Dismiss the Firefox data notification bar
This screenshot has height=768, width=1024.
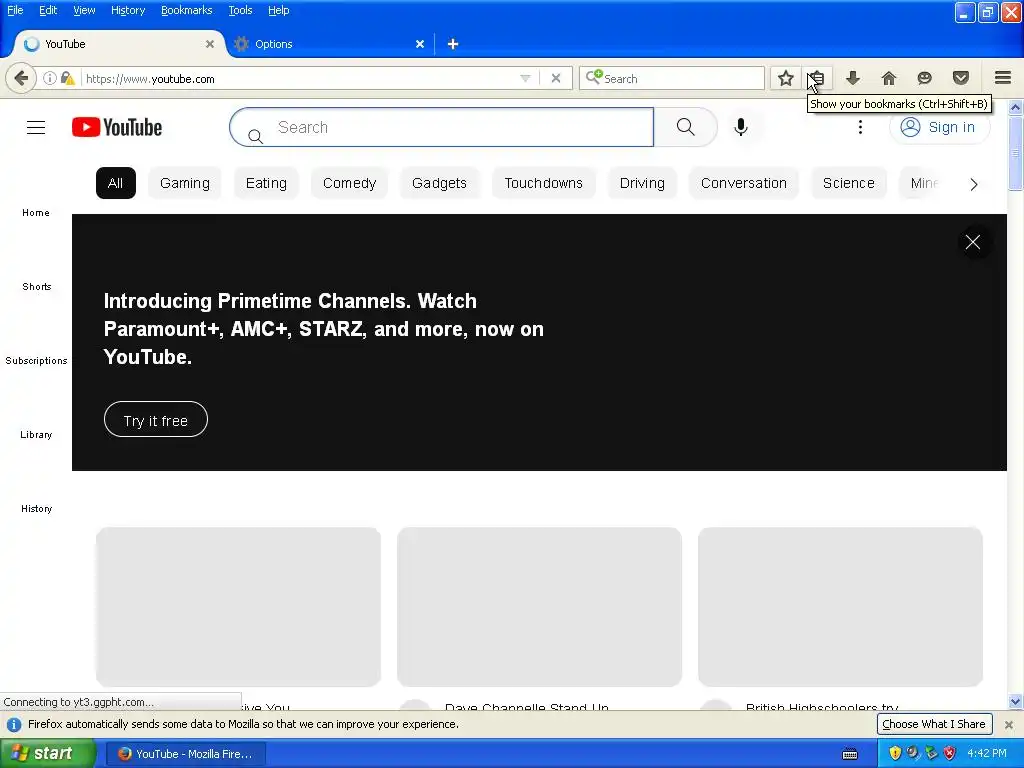point(1008,724)
